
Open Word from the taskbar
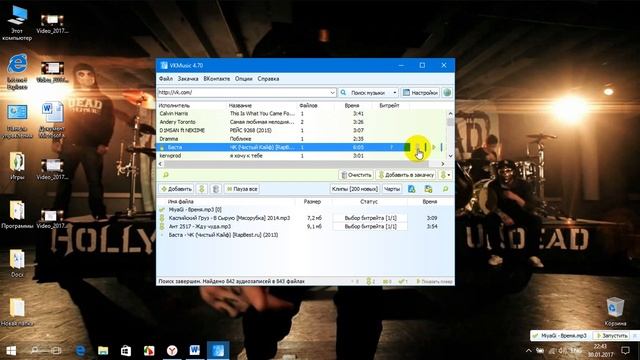(195, 350)
